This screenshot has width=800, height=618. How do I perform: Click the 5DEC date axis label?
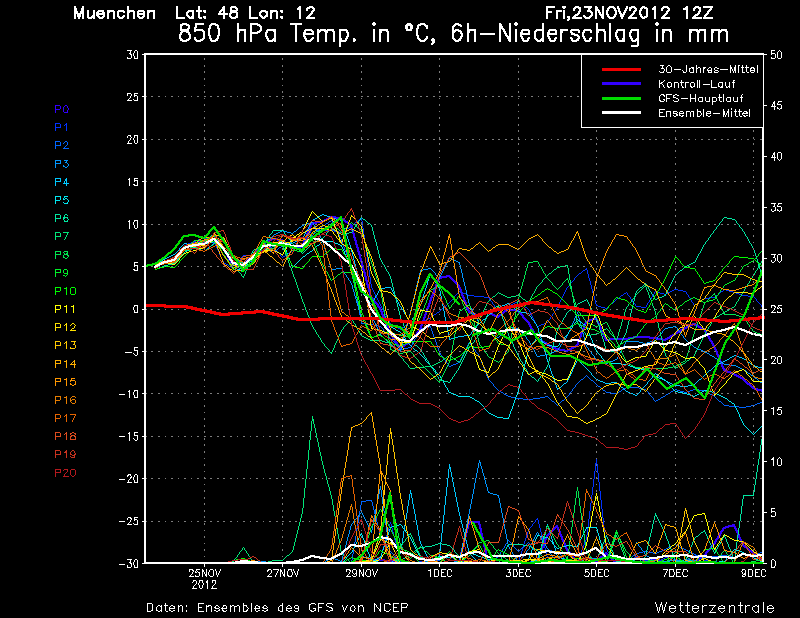(596, 573)
